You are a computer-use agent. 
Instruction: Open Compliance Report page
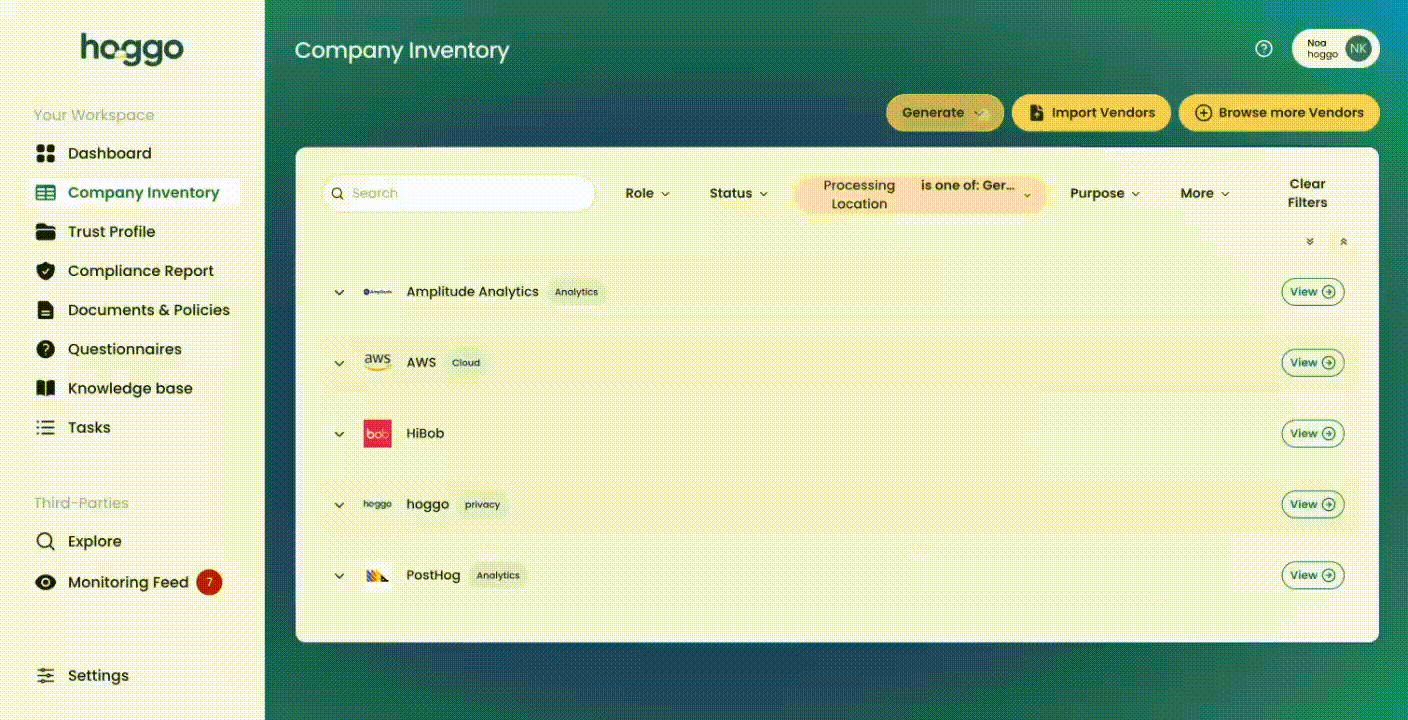pos(140,271)
